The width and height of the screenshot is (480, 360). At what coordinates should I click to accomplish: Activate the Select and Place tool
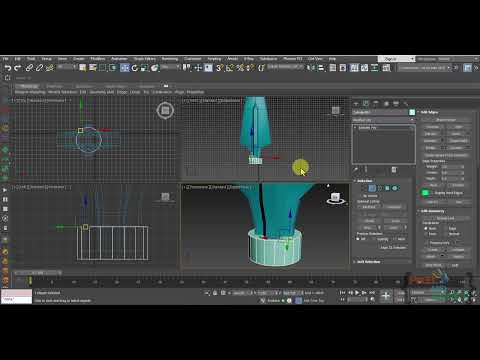pyautogui.click(x=155, y=68)
